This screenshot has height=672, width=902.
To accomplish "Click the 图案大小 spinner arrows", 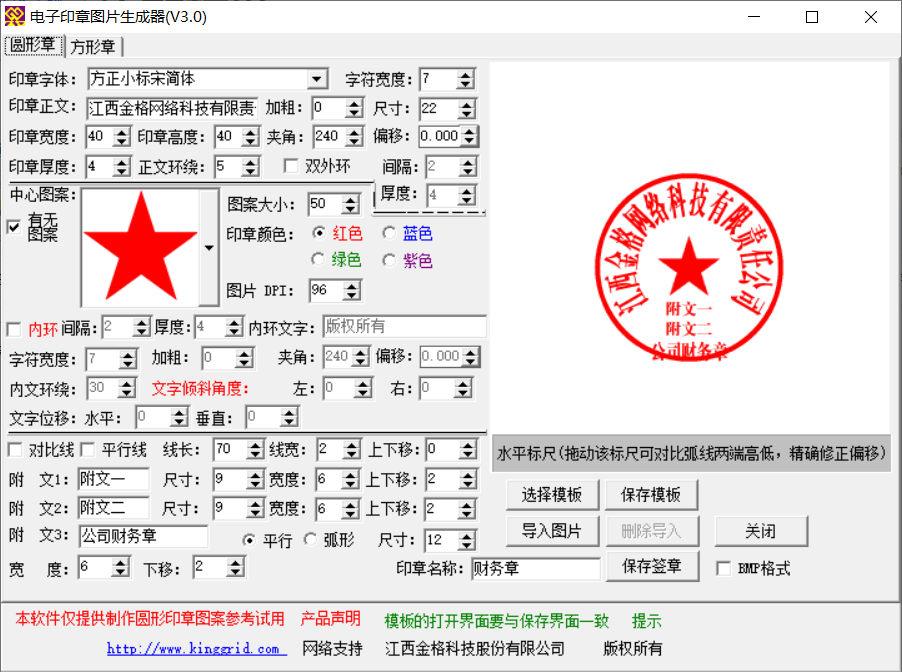I will pyautogui.click(x=350, y=204).
